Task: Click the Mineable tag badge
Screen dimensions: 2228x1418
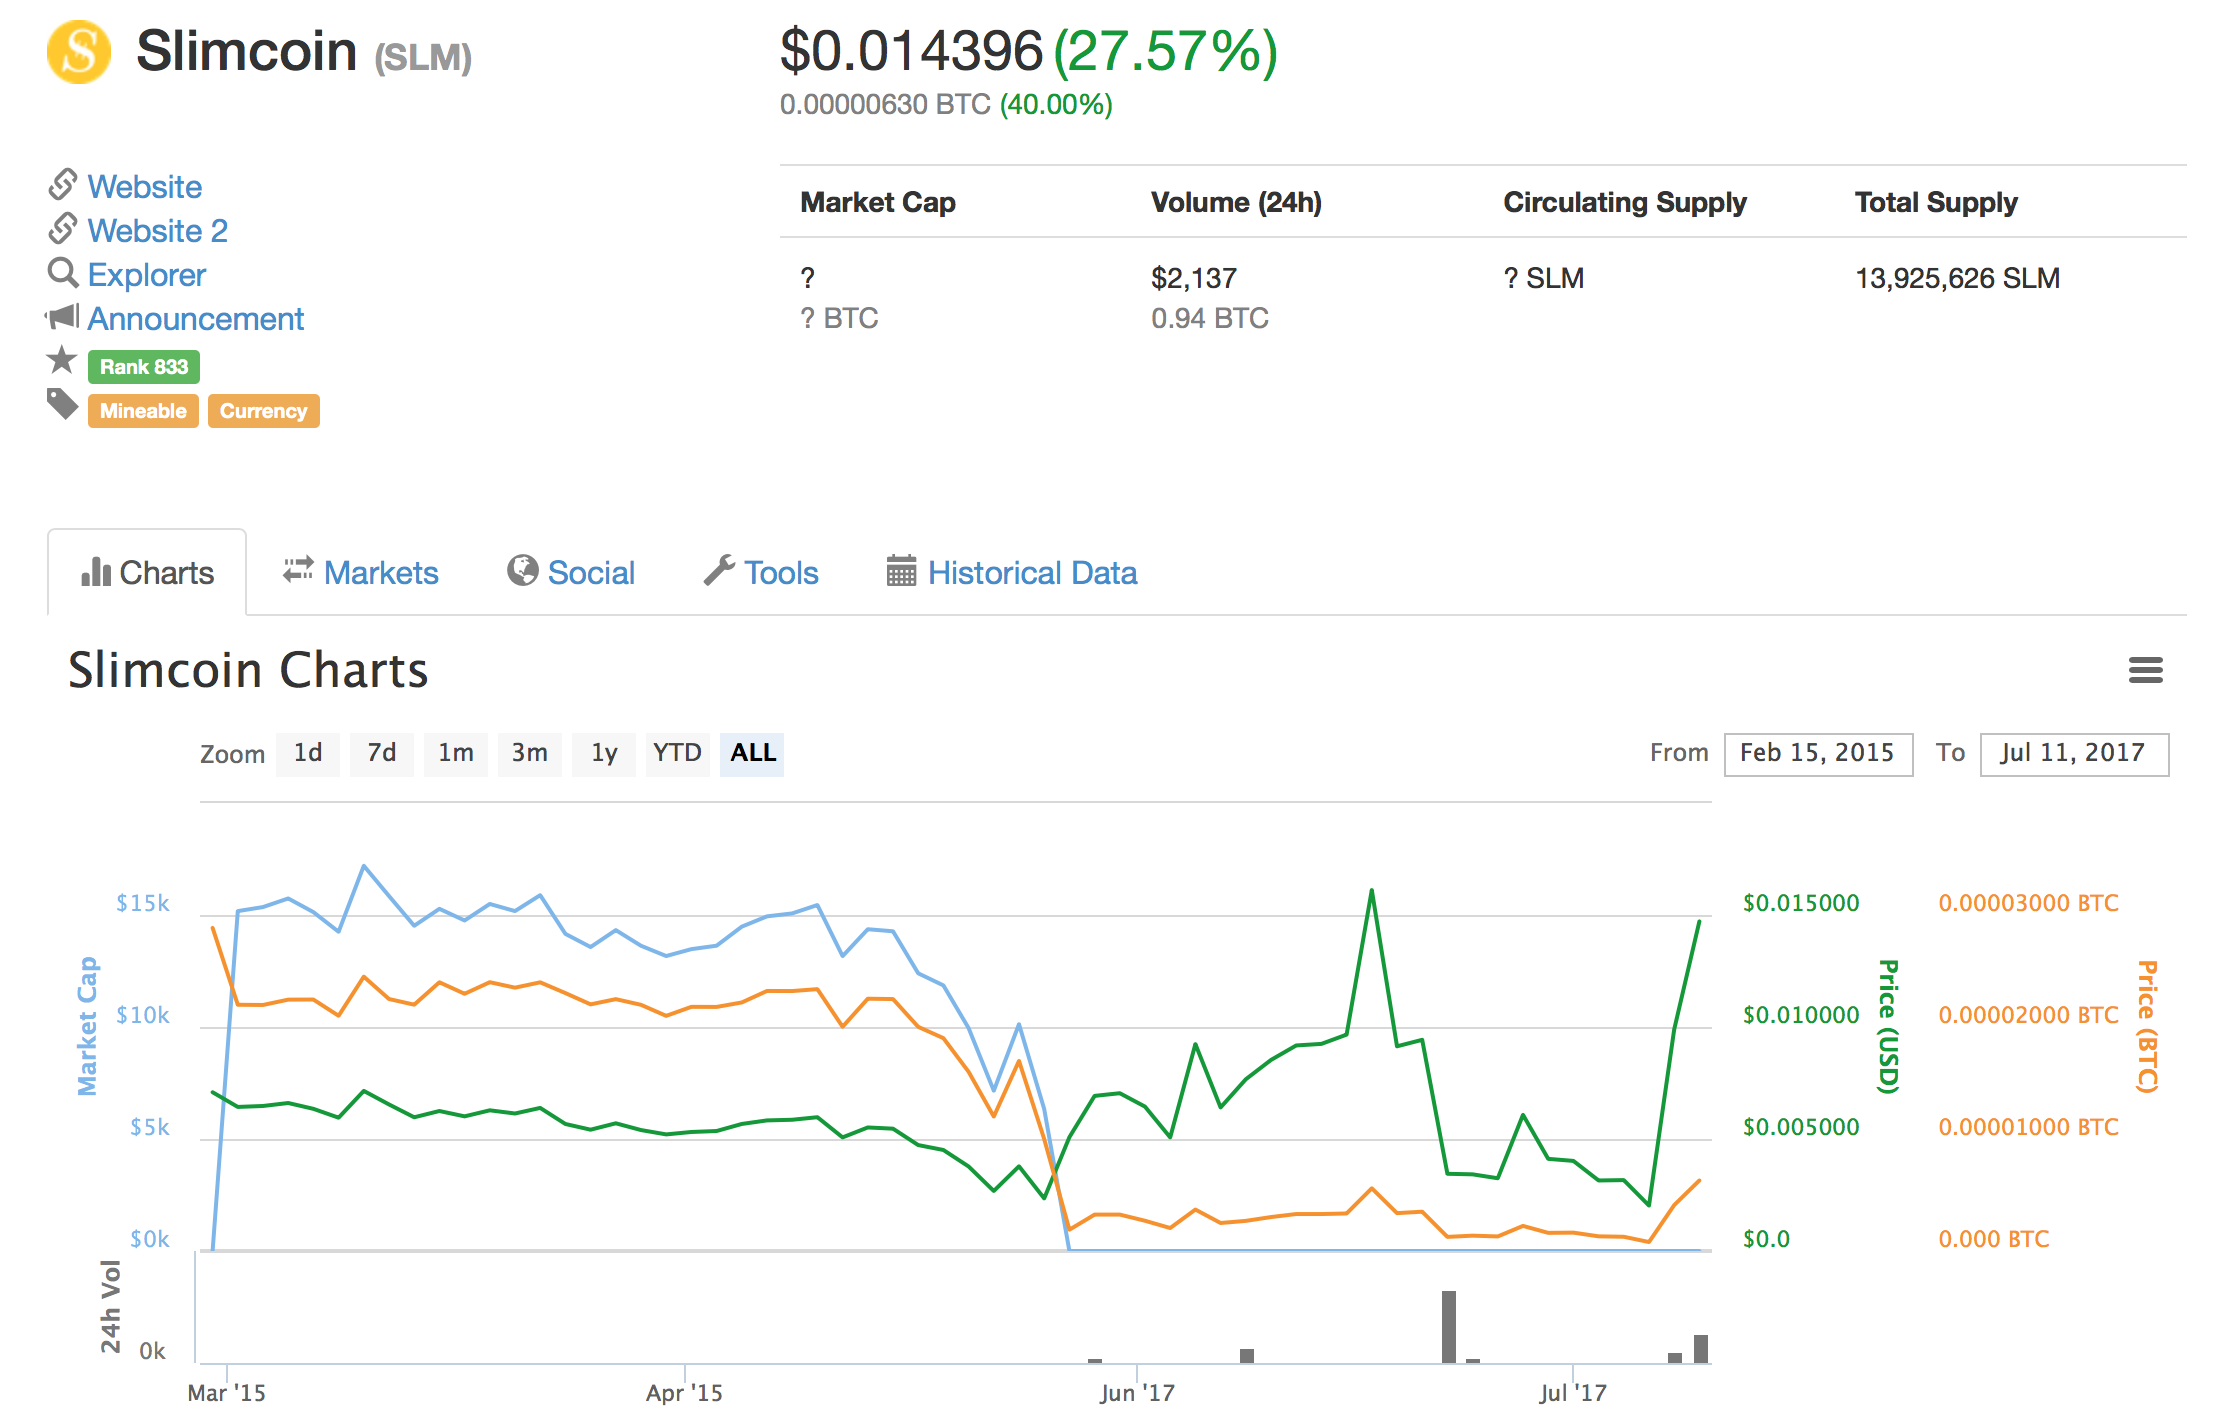Action: [x=143, y=411]
